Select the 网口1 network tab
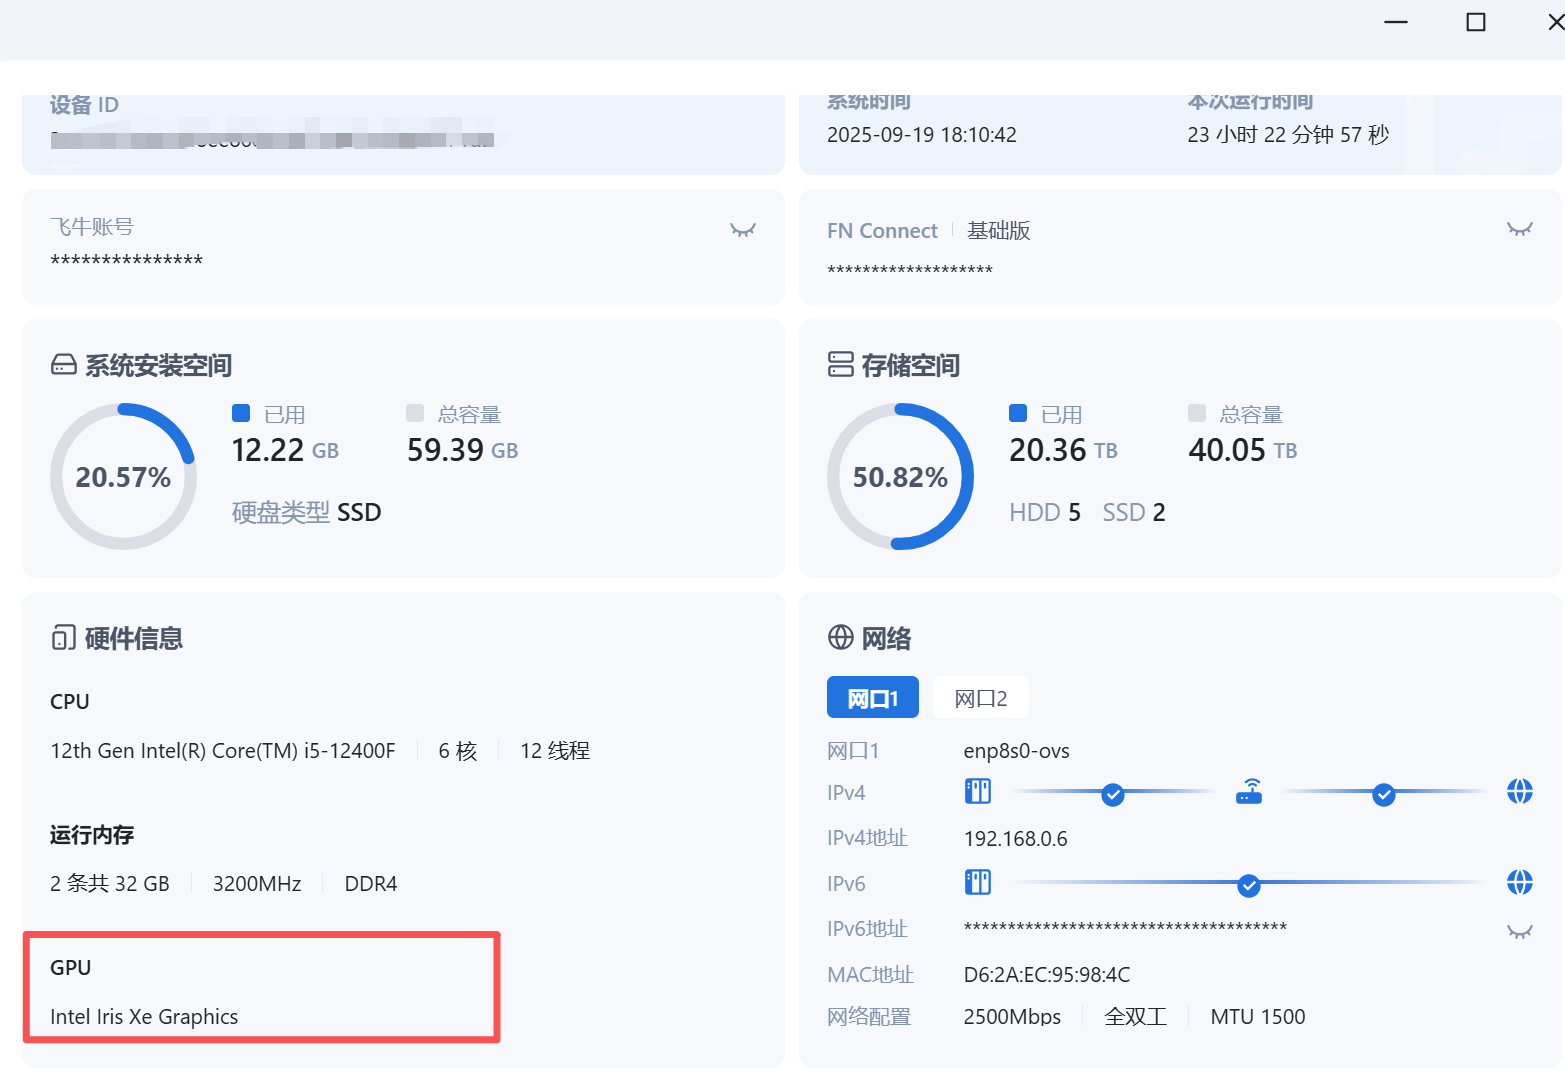Image resolution: width=1565 pixels, height=1087 pixels. click(872, 698)
